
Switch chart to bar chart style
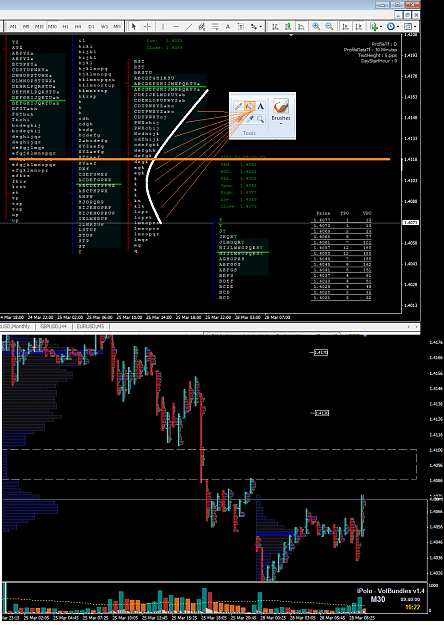coord(275,26)
